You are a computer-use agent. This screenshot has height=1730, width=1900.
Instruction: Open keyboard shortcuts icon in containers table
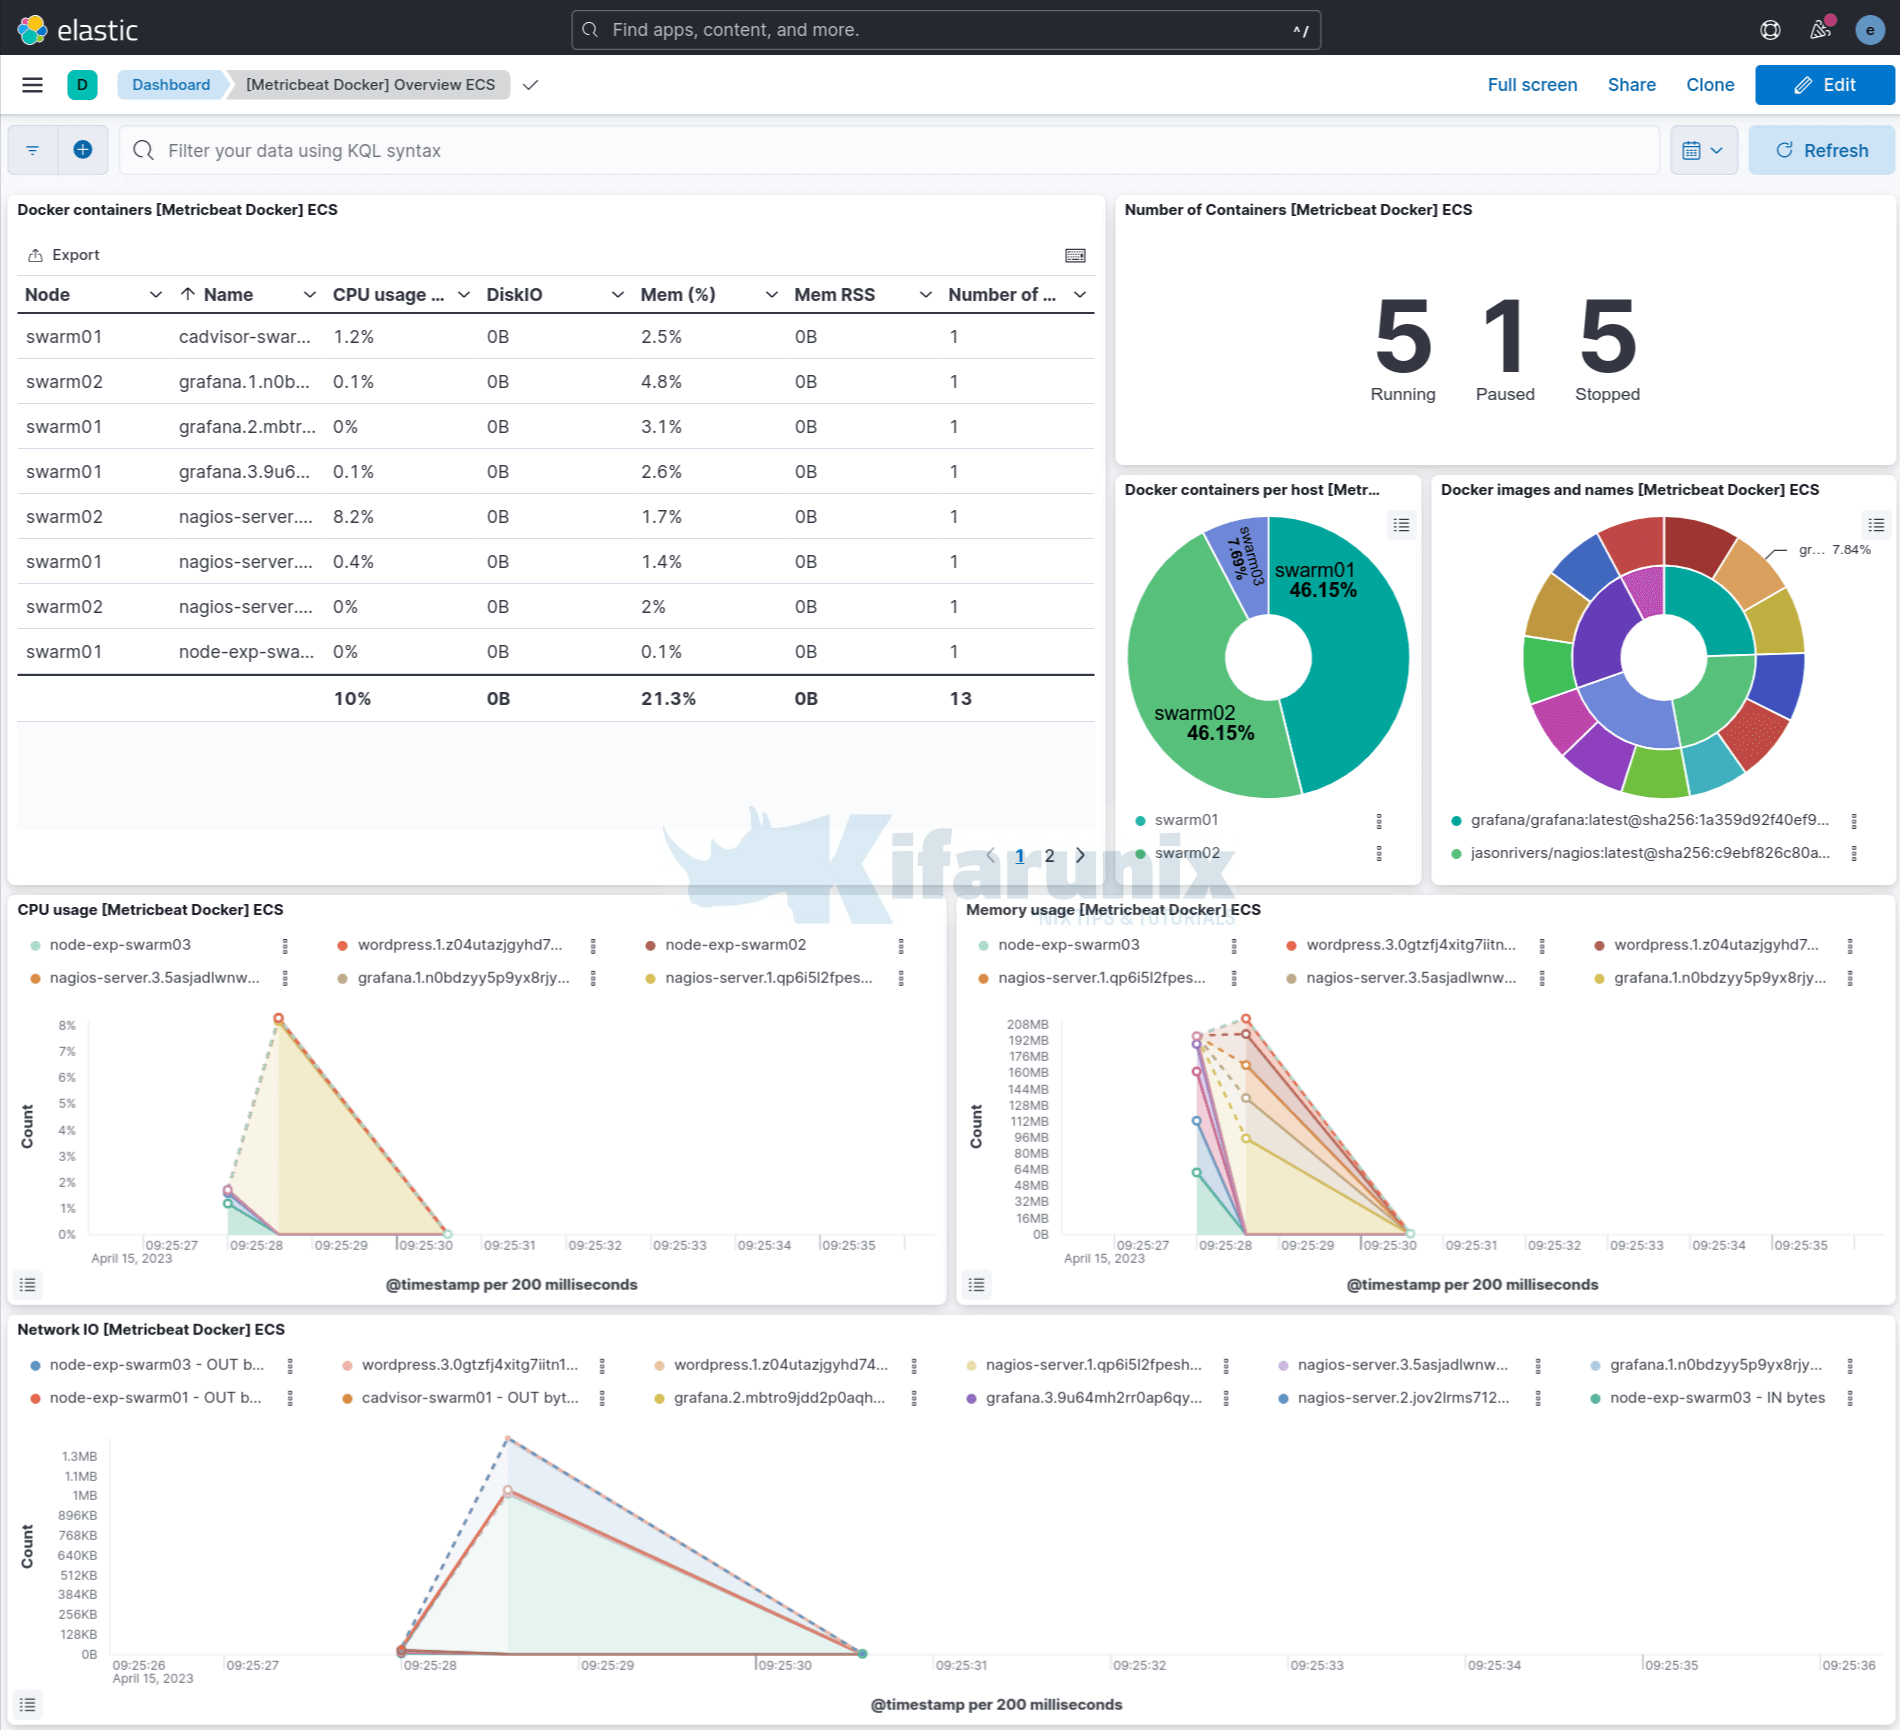pos(1075,256)
